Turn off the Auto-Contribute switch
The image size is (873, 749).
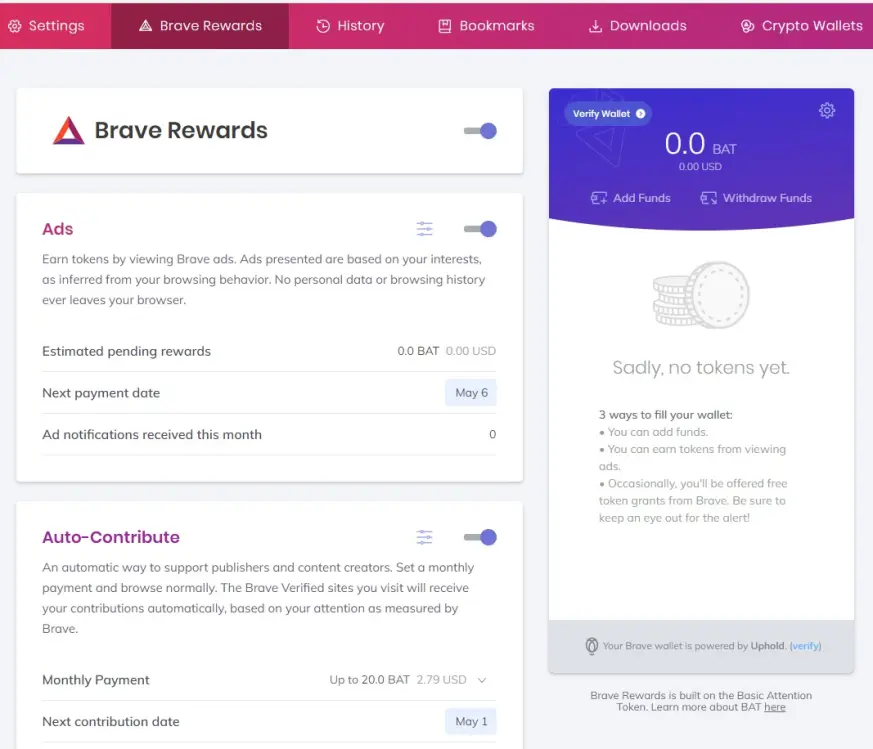click(480, 537)
